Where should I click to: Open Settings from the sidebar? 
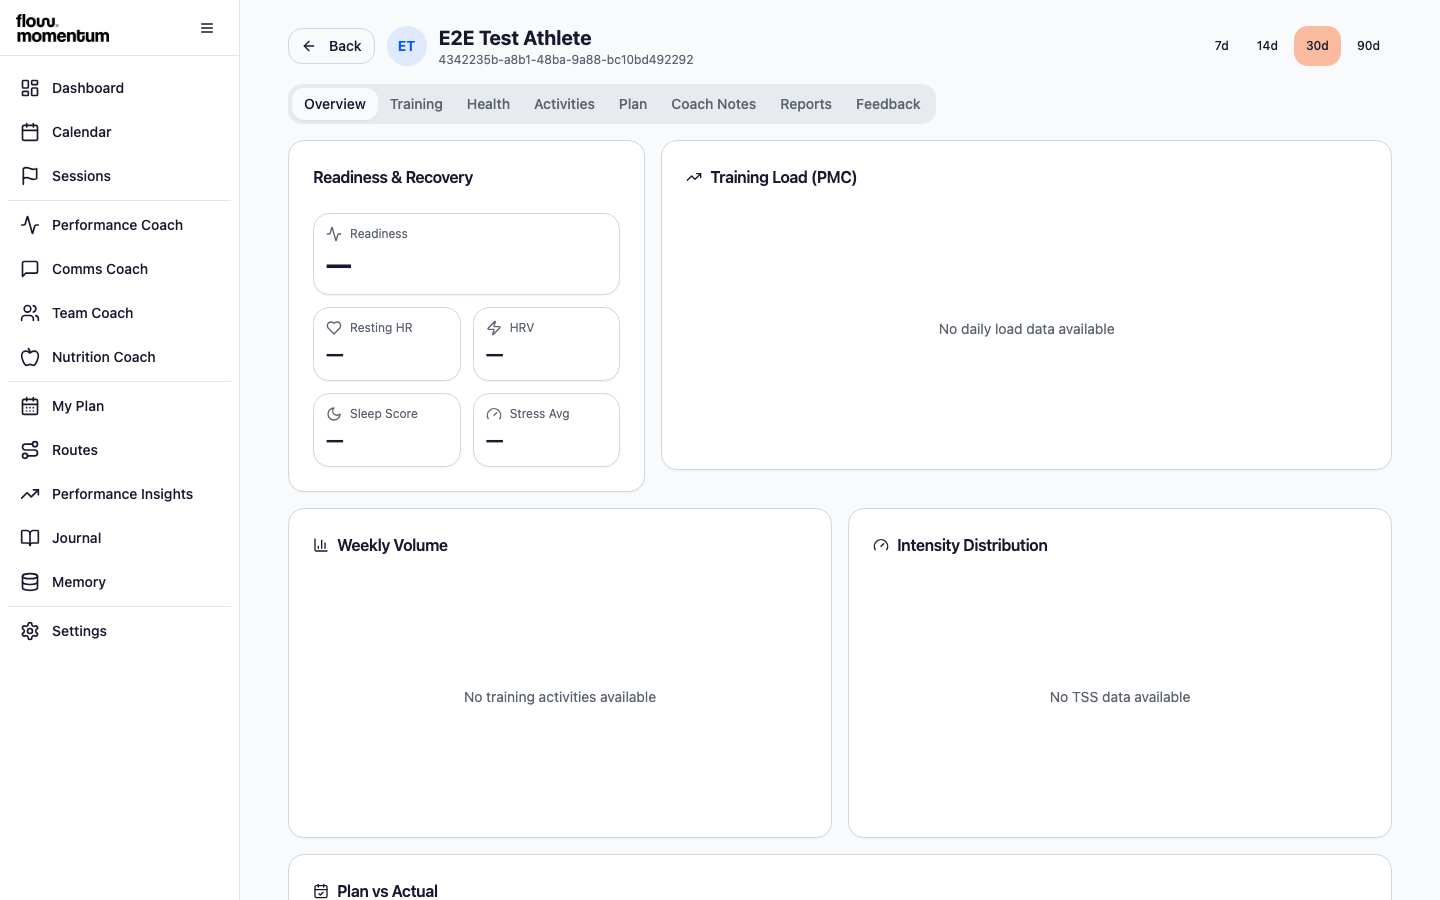120,631
